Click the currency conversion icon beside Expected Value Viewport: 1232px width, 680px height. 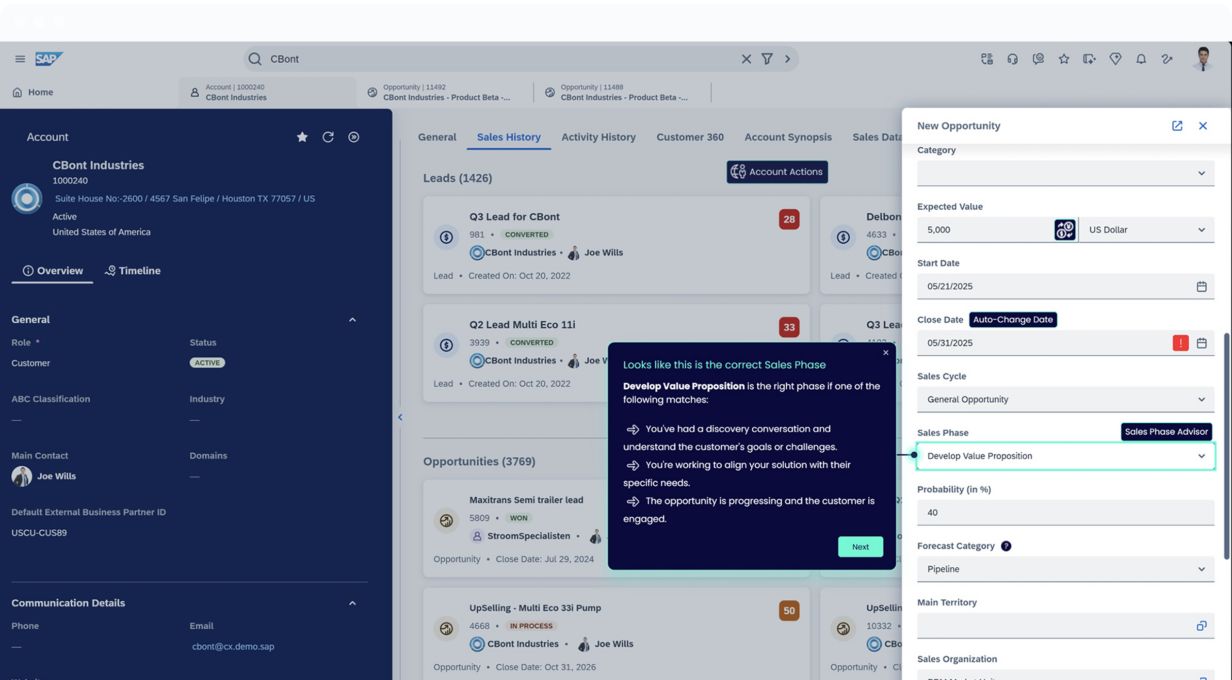[x=1065, y=230]
